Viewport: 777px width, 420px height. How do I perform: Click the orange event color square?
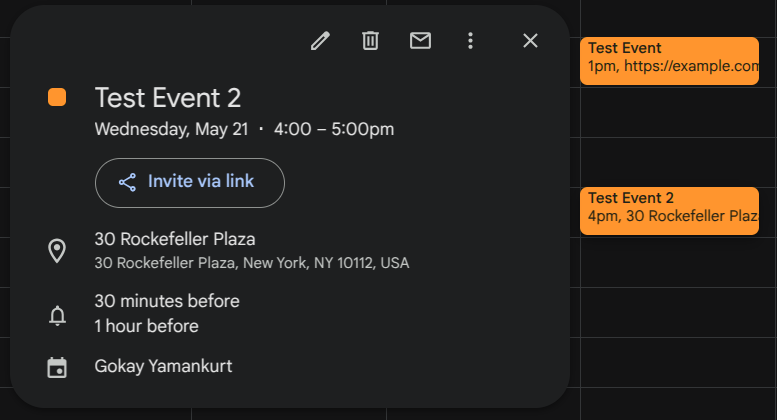(57, 97)
